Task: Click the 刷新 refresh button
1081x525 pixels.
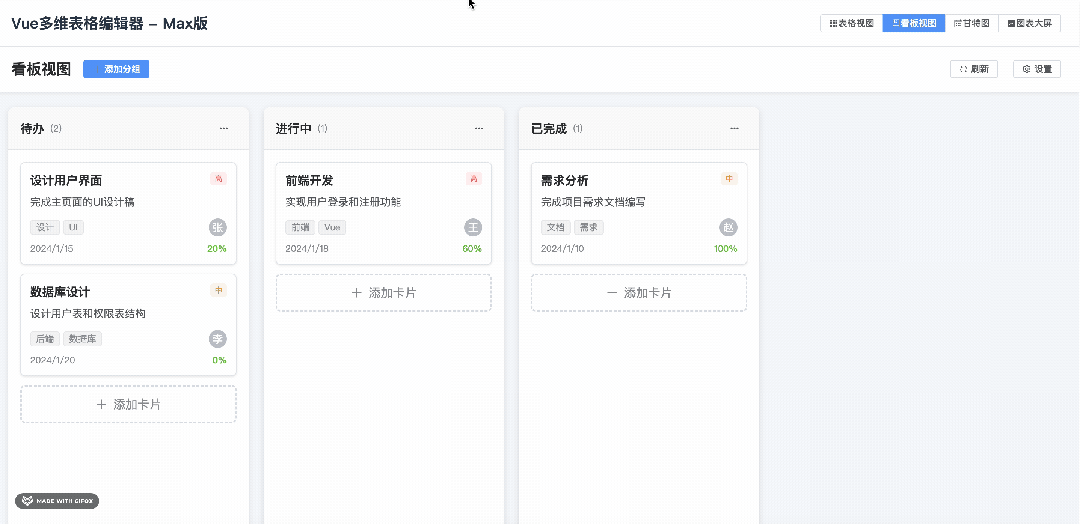Action: coord(973,69)
